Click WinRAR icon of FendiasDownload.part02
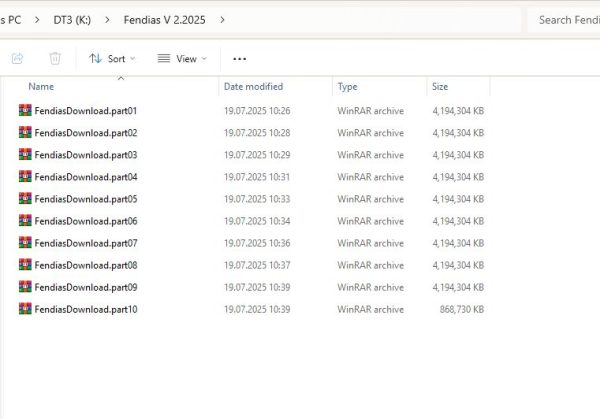600x419 pixels. (25, 133)
